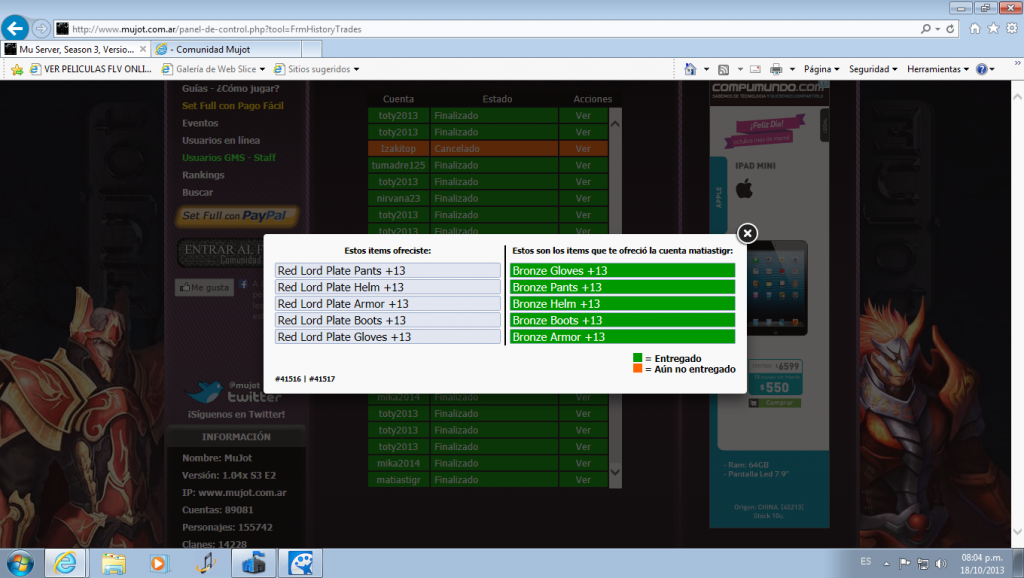Open Internet Explorer from the taskbar
Screen dimensions: 1024x578
coord(65,562)
